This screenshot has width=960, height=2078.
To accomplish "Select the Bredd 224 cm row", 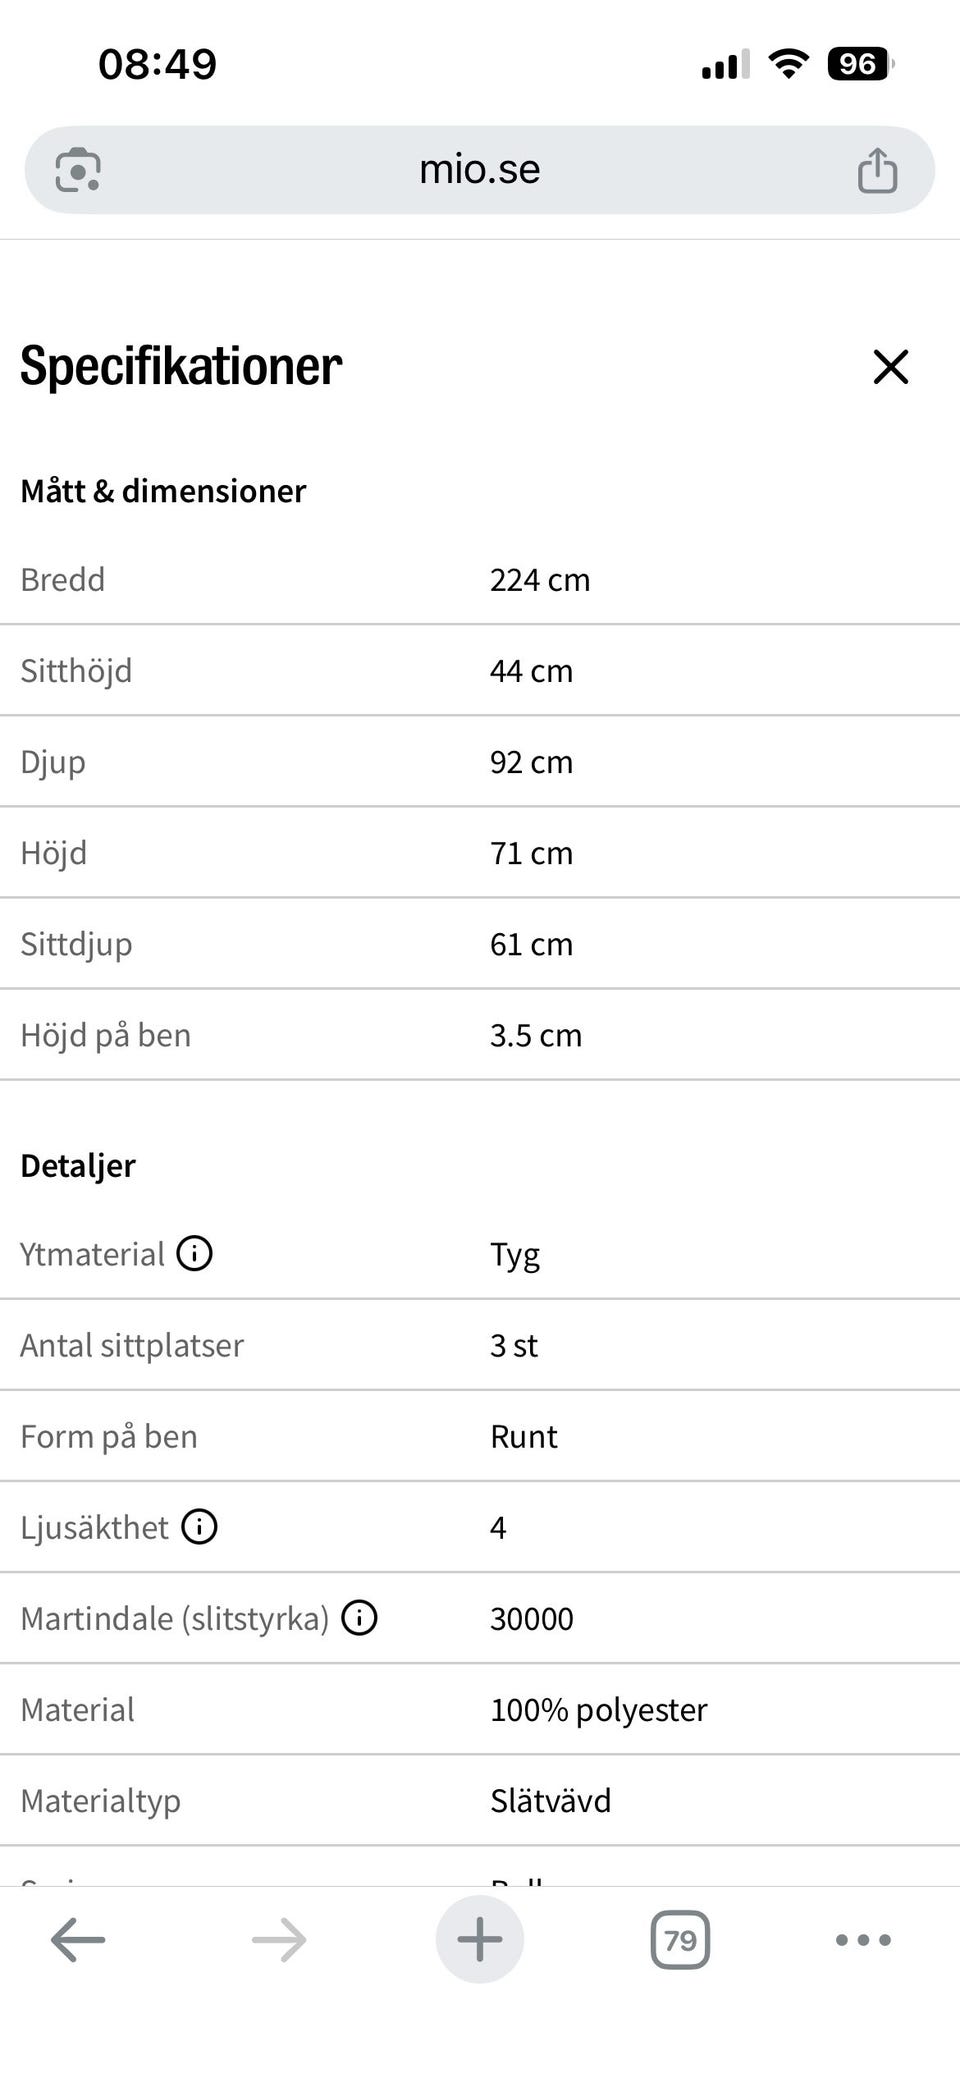I will (x=480, y=580).
